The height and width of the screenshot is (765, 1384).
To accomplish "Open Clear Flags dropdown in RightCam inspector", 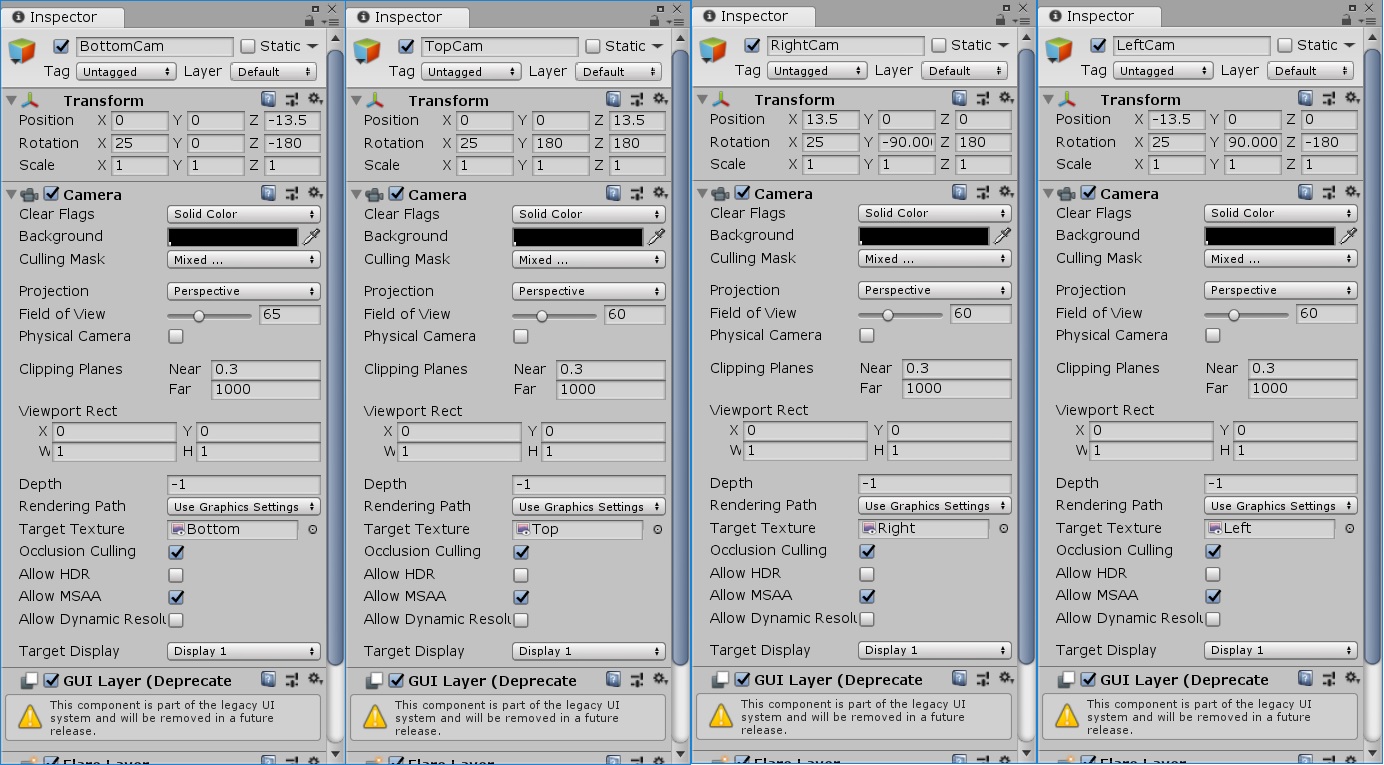I will pyautogui.click(x=935, y=213).
